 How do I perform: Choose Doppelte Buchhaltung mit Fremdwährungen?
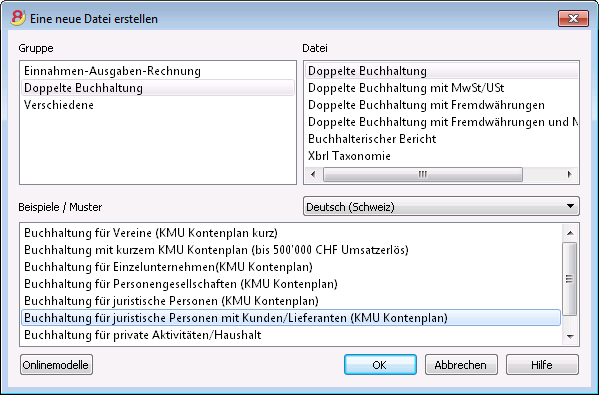[x=426, y=105]
